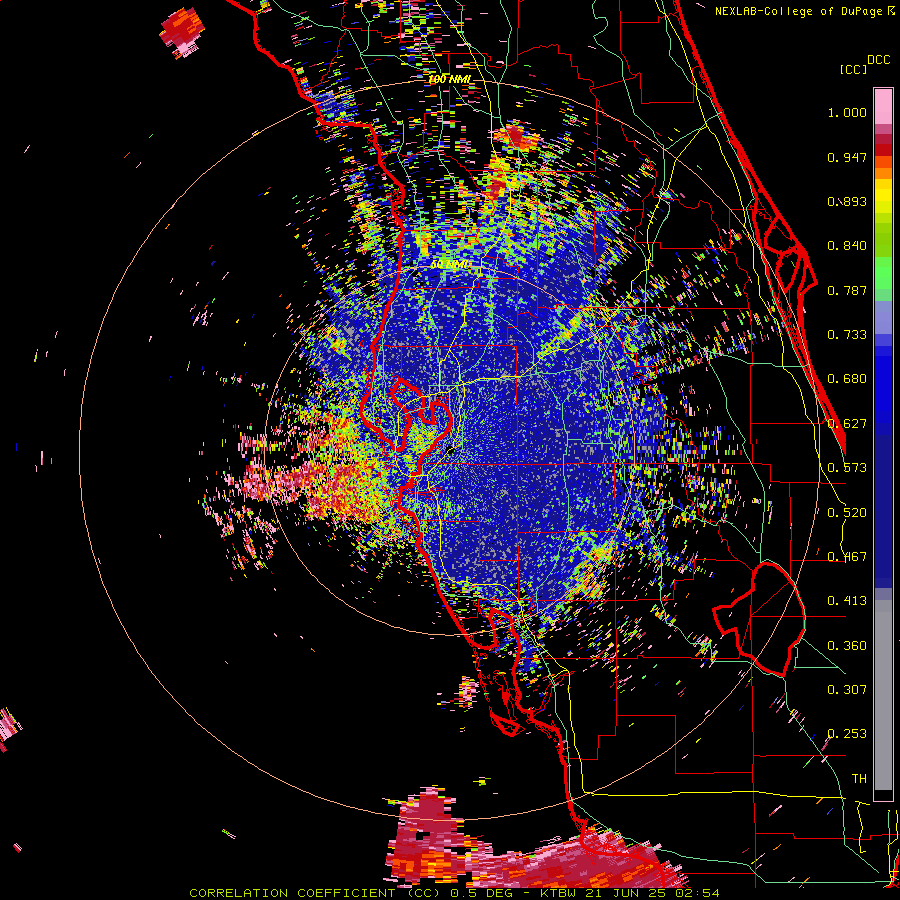Select the 1.000 scale value
This screenshot has height=900, width=900.
click(x=847, y=112)
